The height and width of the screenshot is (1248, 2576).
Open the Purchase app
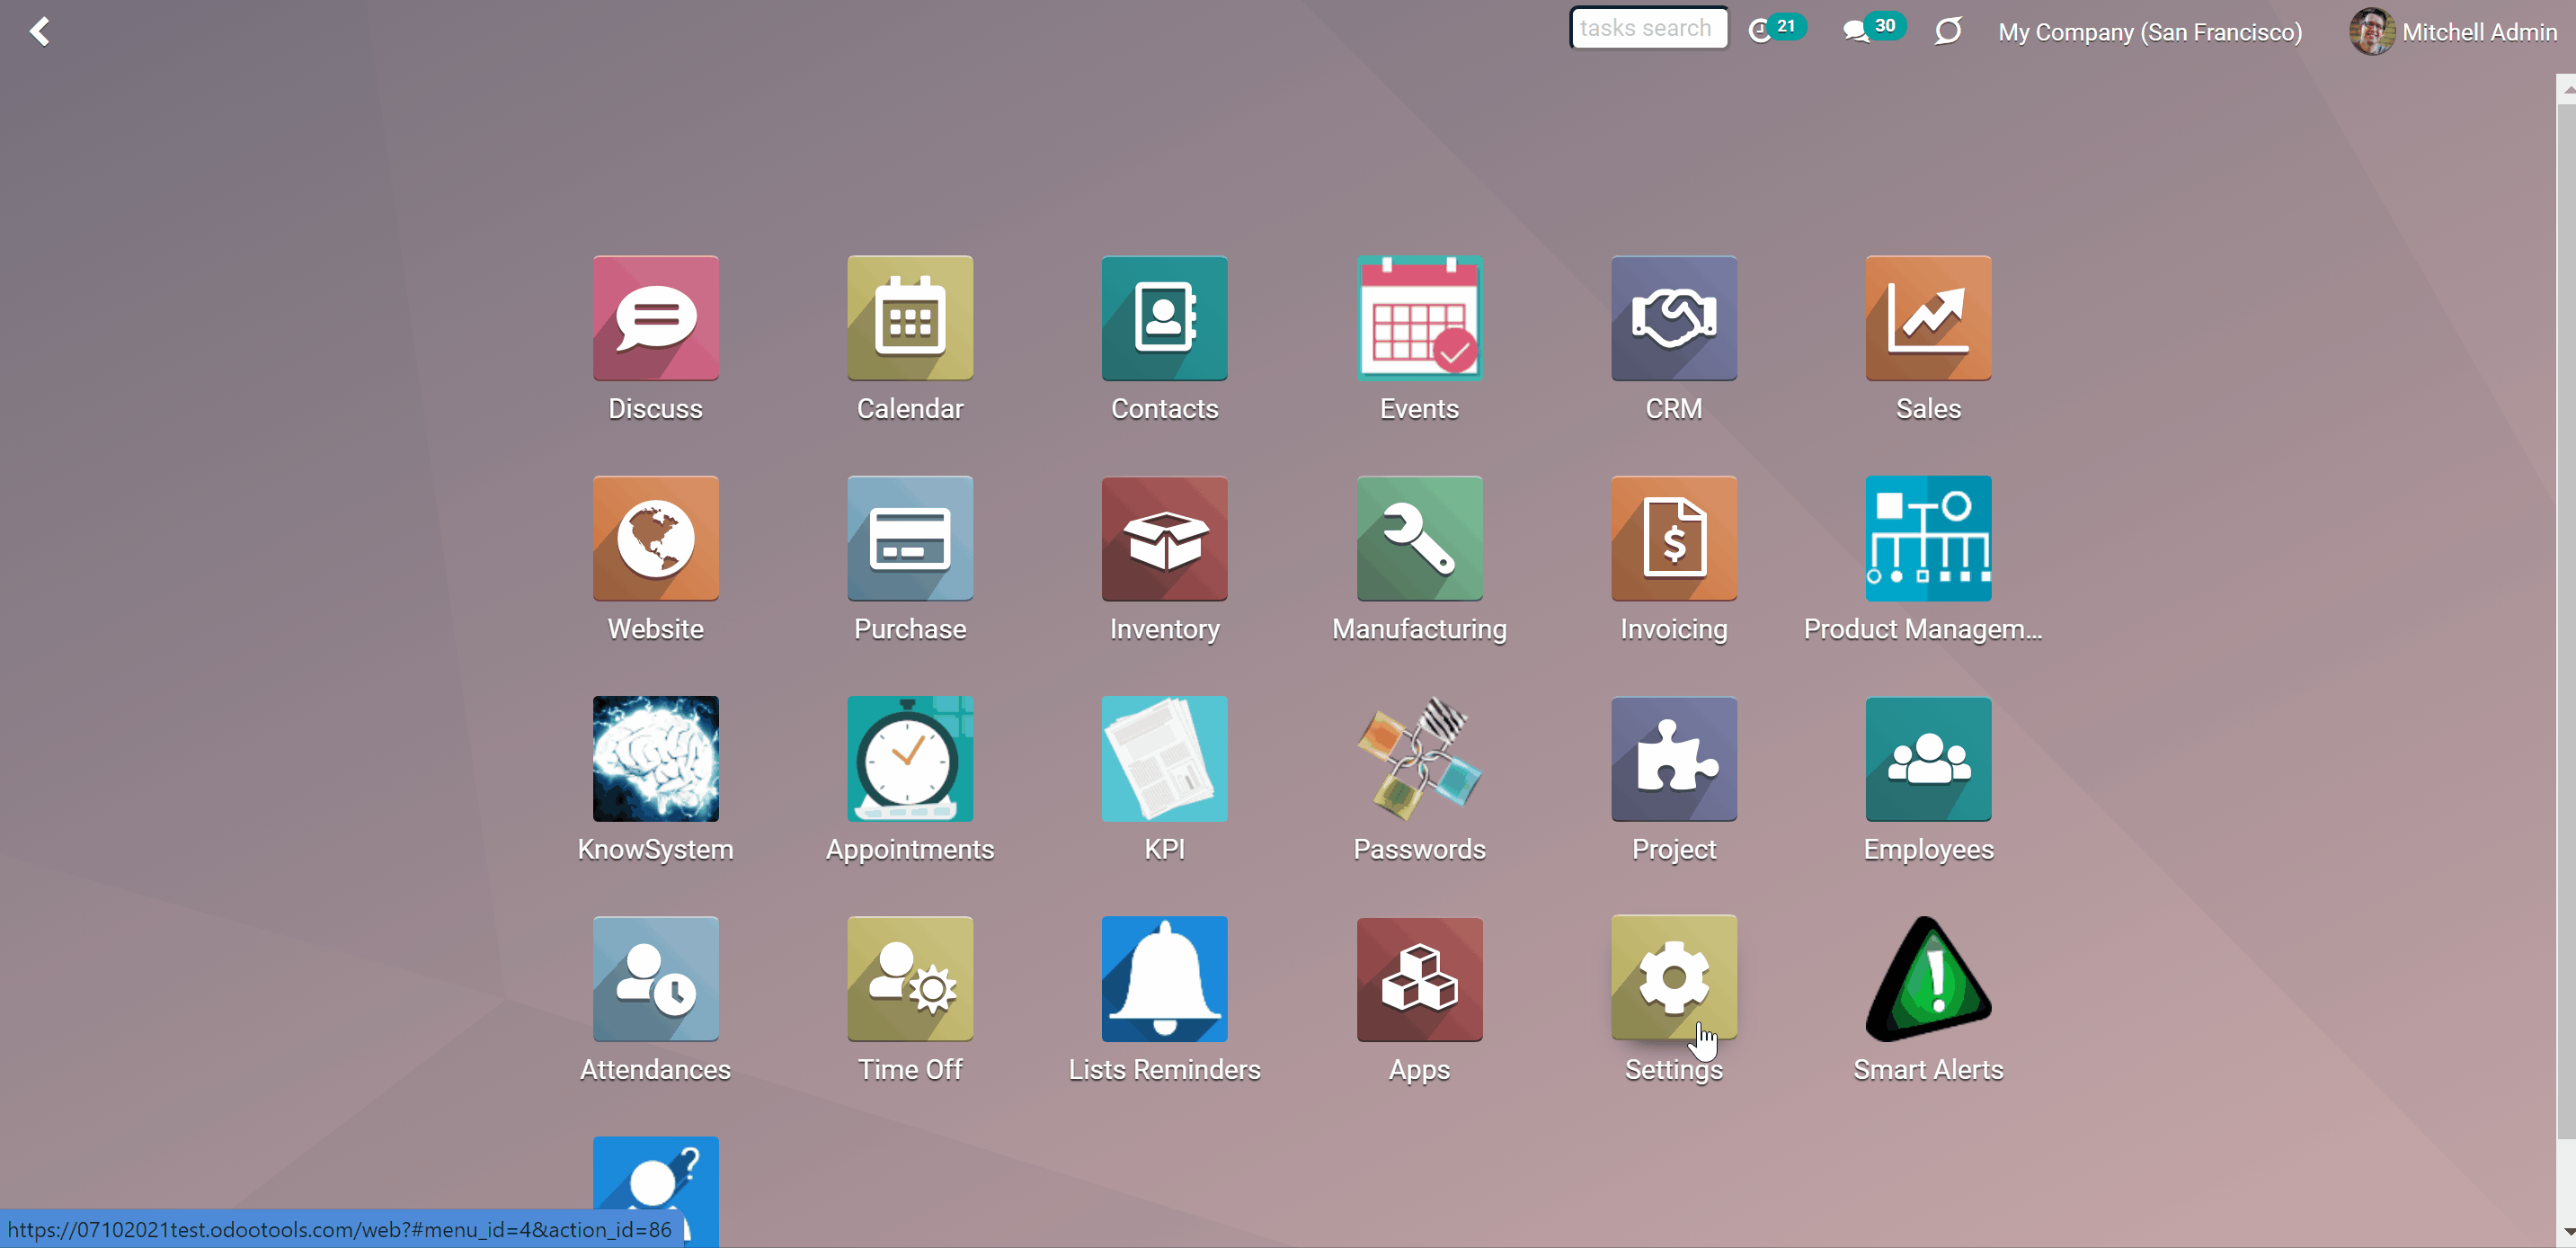pos(910,538)
